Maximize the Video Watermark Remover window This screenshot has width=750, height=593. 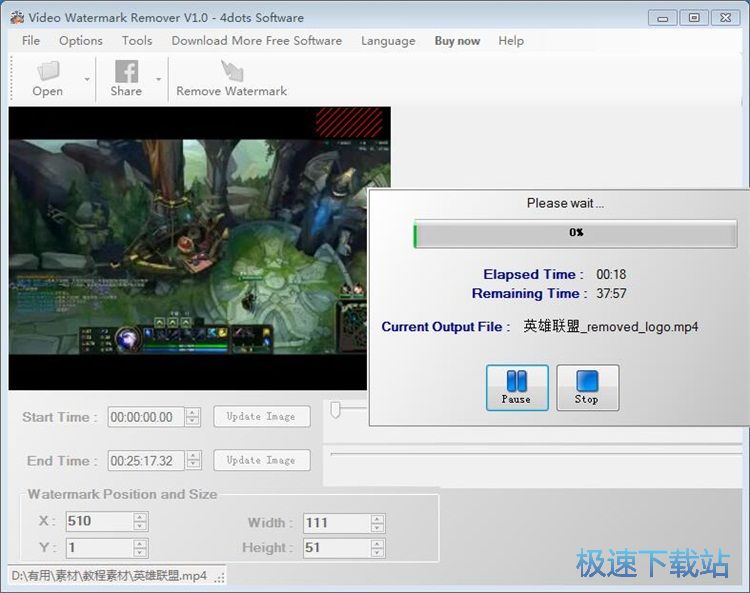click(x=694, y=18)
